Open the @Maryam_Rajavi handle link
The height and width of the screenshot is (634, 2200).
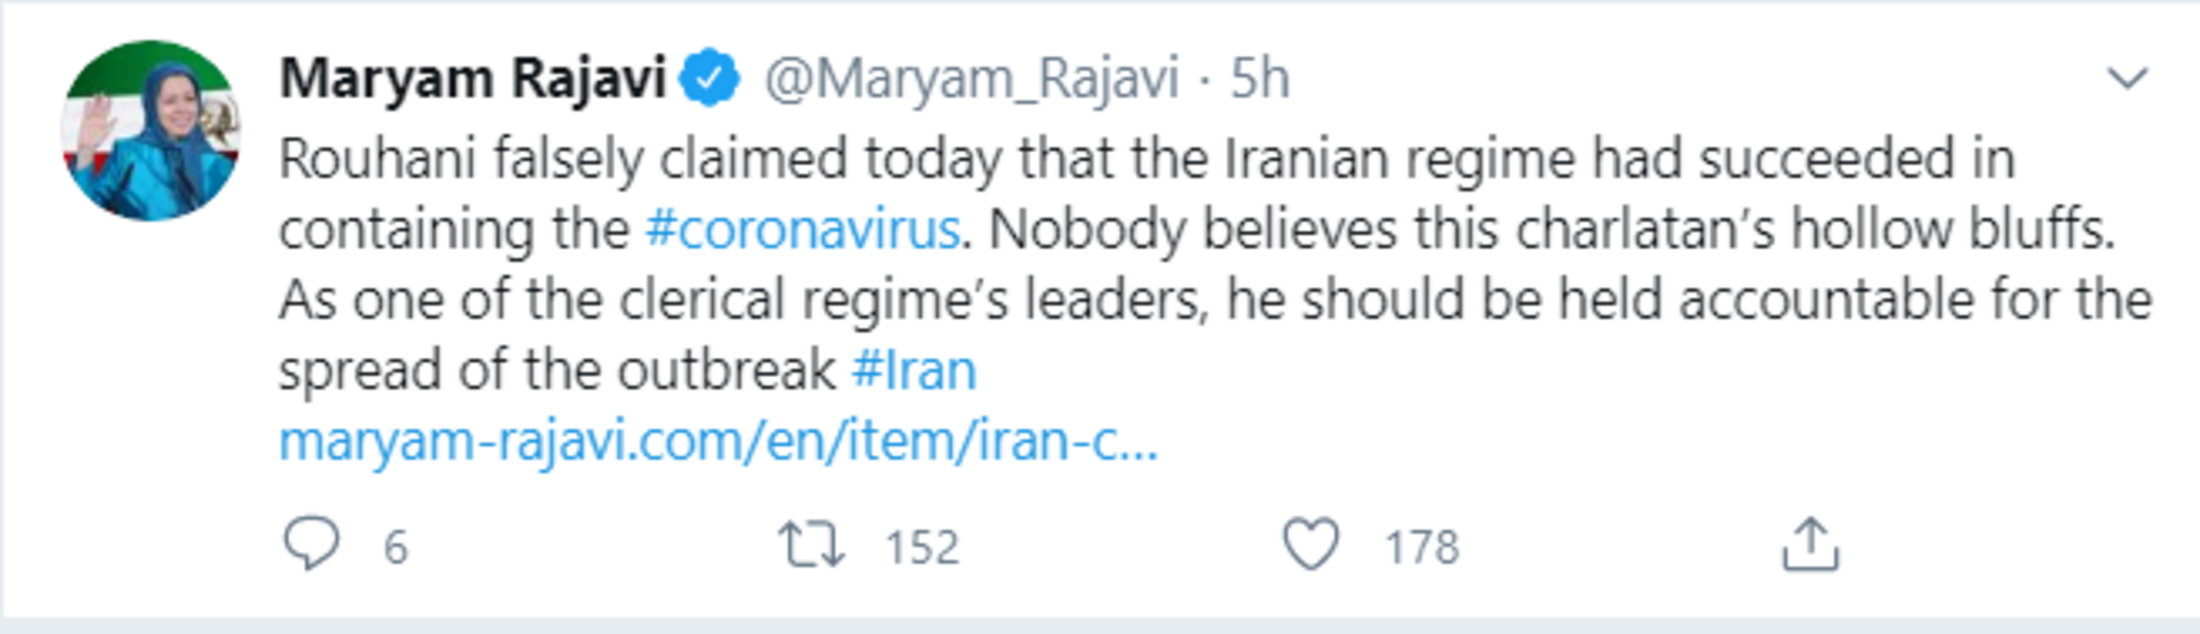tap(971, 78)
